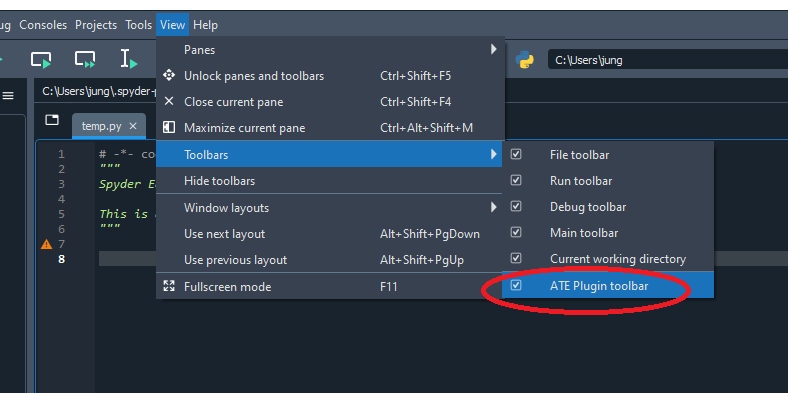Screen dimensions: 788x393
Task: Click run cell and advance icon
Action: (x=85, y=60)
